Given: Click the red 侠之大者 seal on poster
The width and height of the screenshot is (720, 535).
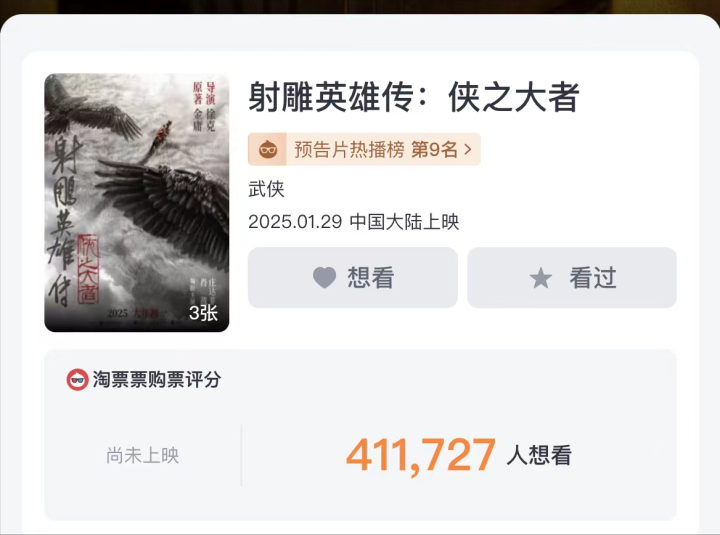Looking at the screenshot, I should click(88, 269).
